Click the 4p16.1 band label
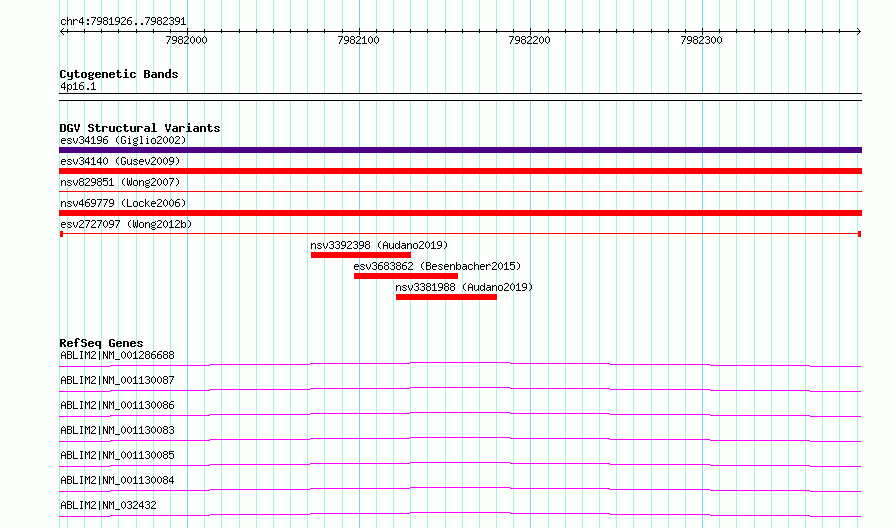The width and height of the screenshot is (890, 528). (78, 86)
